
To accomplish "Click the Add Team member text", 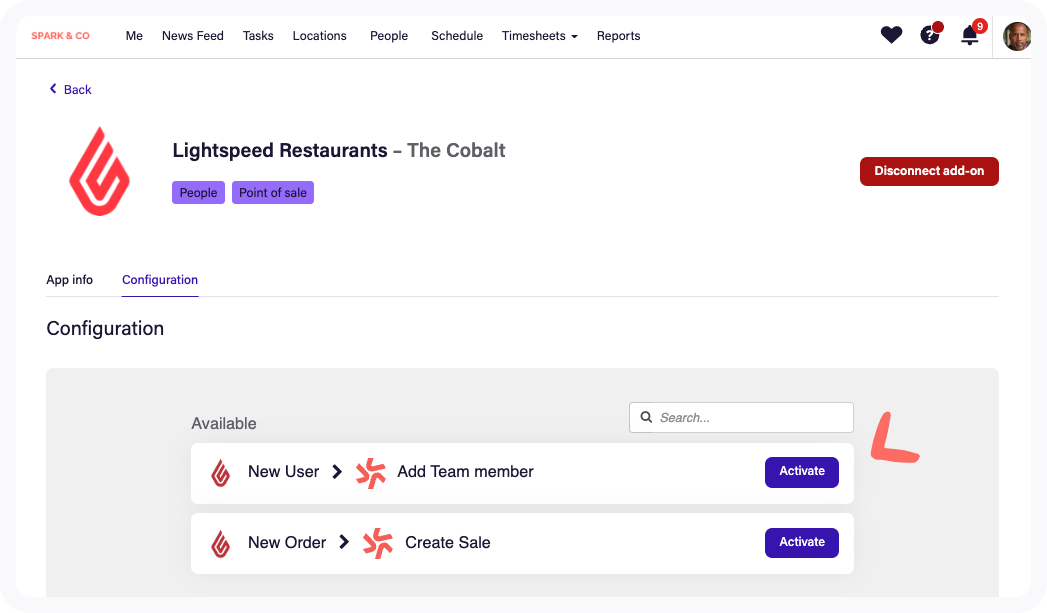I will [x=465, y=471].
